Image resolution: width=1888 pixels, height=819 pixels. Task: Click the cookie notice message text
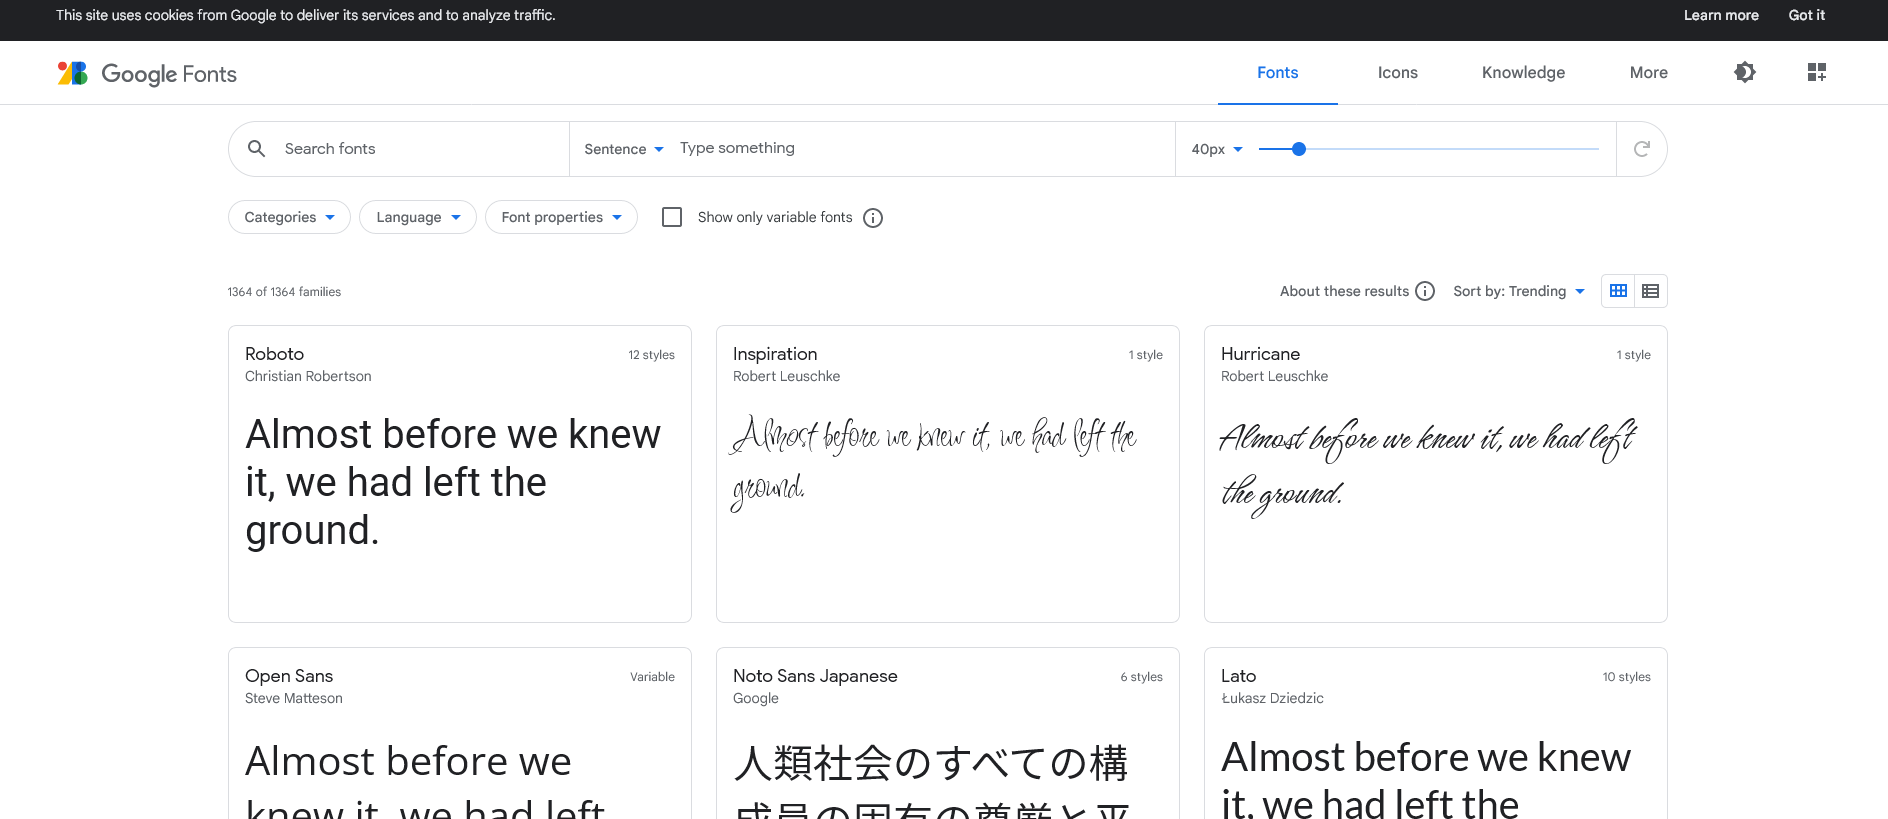tap(306, 15)
